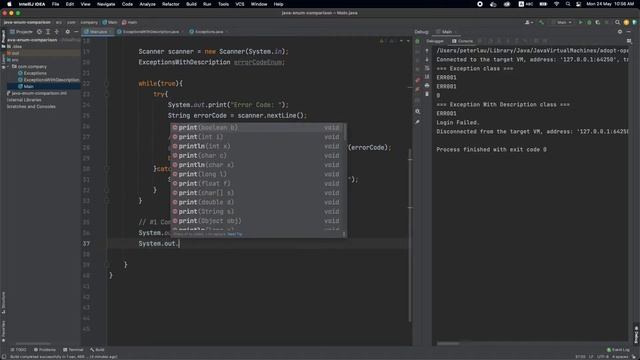This screenshot has width=640, height=360.
Task: Switch to the ExceptionsWithDescription.java editor tab
Action: [x=150, y=31]
